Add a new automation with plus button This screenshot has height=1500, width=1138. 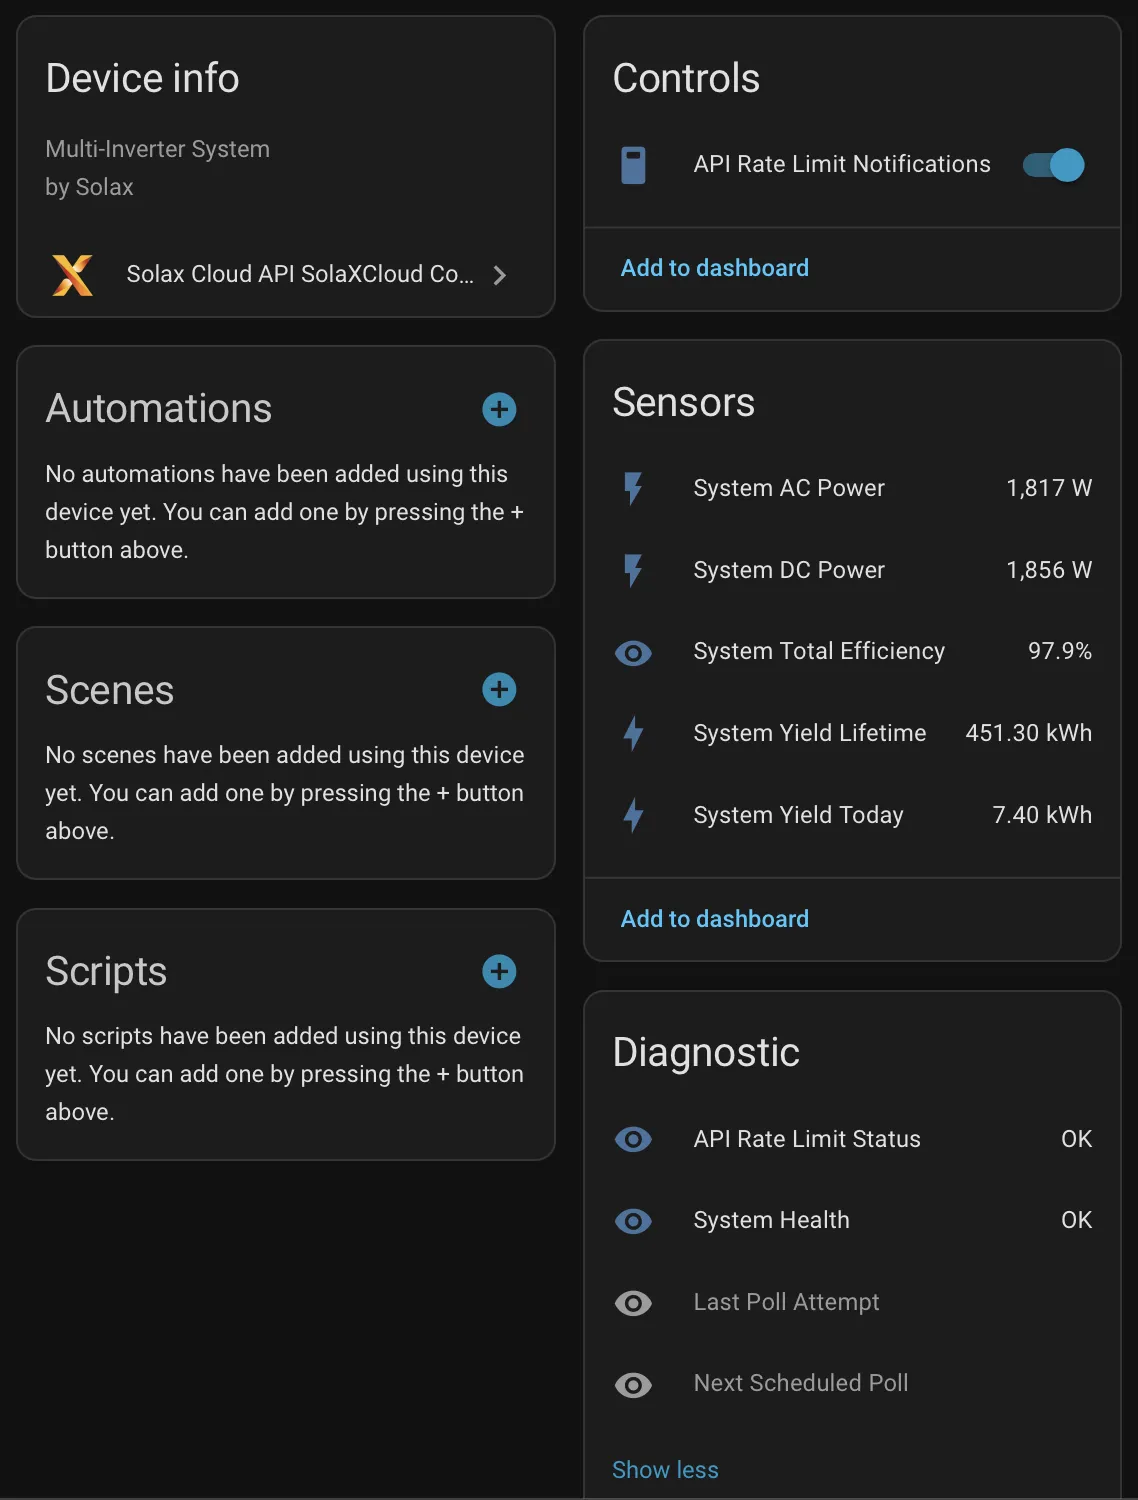coord(499,409)
